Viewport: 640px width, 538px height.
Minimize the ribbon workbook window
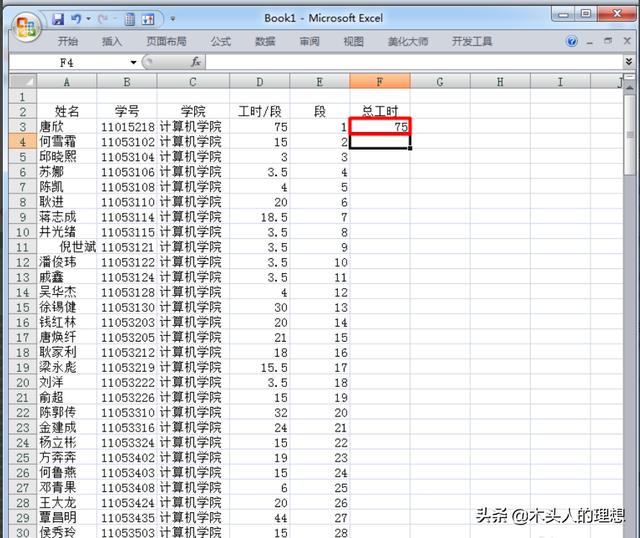point(589,42)
